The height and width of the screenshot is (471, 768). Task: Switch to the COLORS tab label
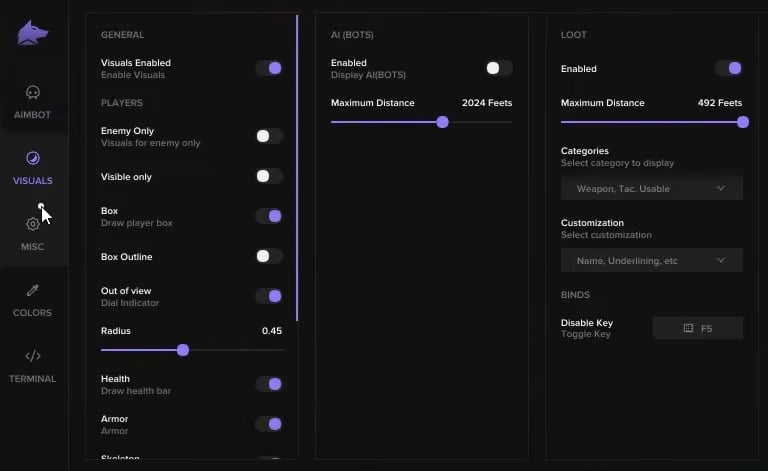(x=33, y=313)
